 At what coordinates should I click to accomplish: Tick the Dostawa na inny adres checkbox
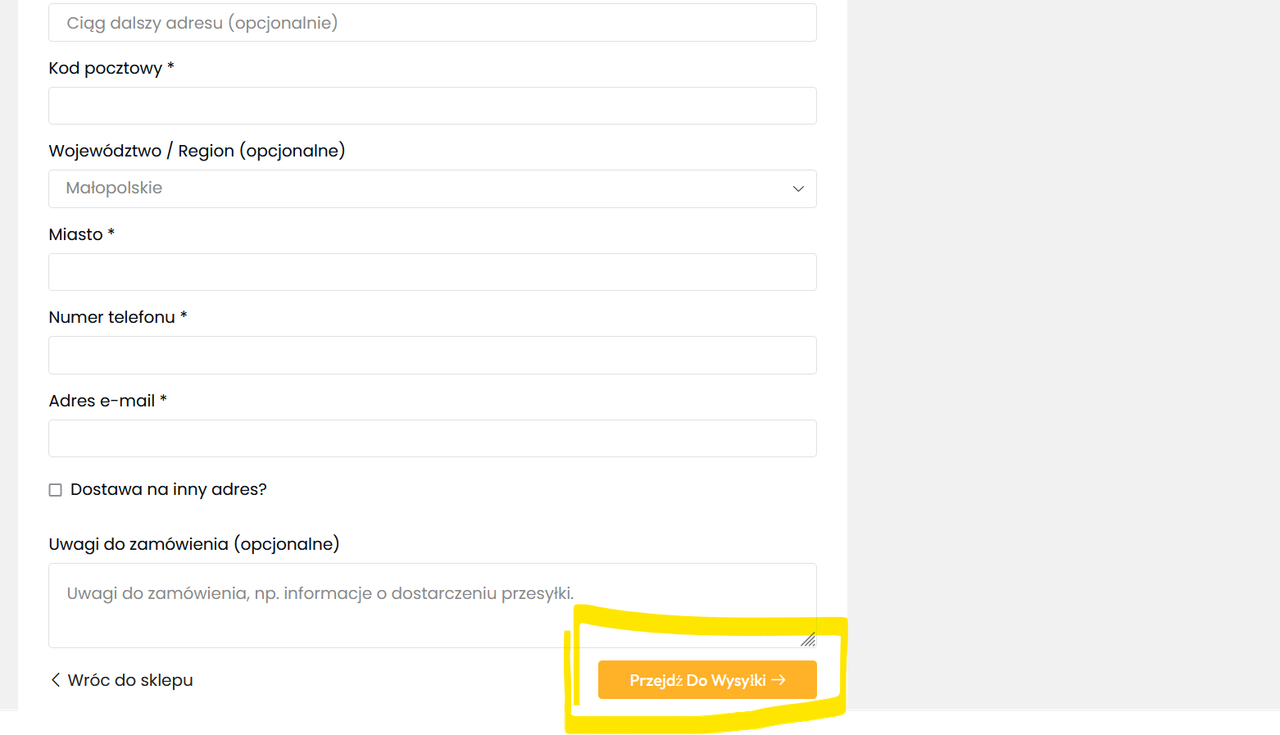(55, 490)
